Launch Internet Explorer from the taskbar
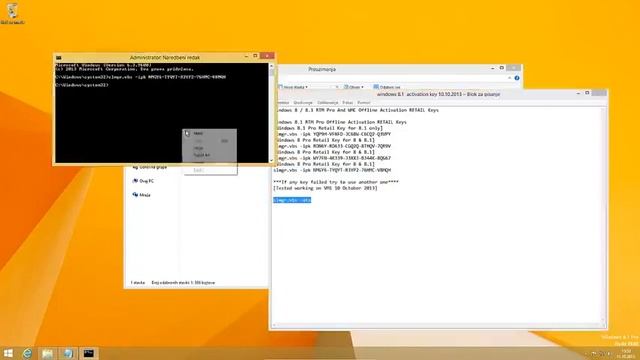The width and height of the screenshot is (640, 360). 27,353
